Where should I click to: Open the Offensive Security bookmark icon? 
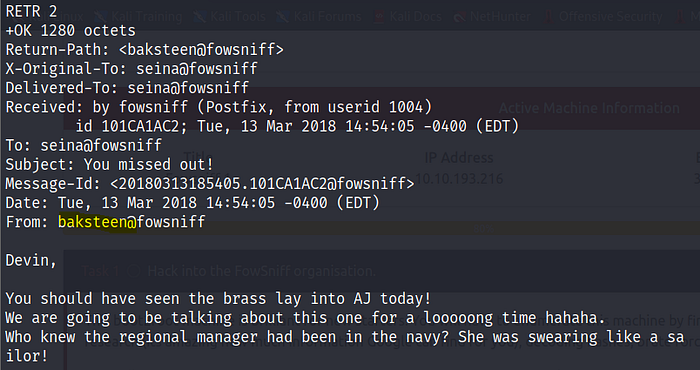549,17
